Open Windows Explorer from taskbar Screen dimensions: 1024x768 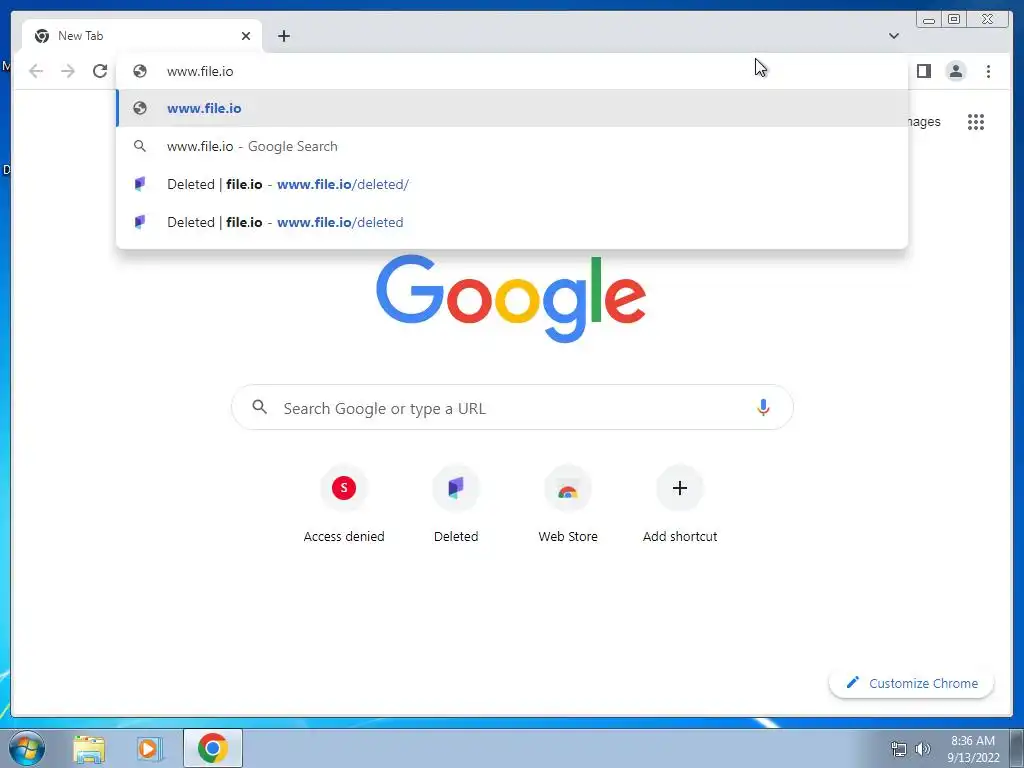89,748
